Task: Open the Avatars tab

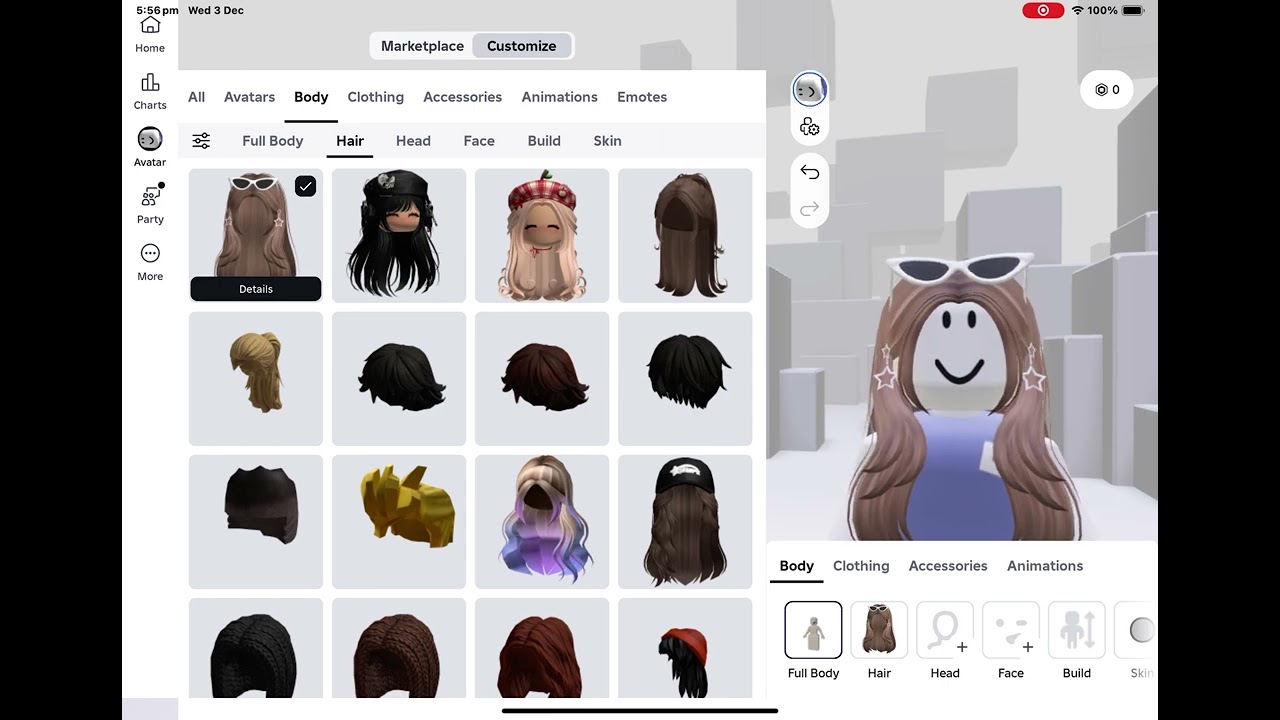Action: (249, 97)
